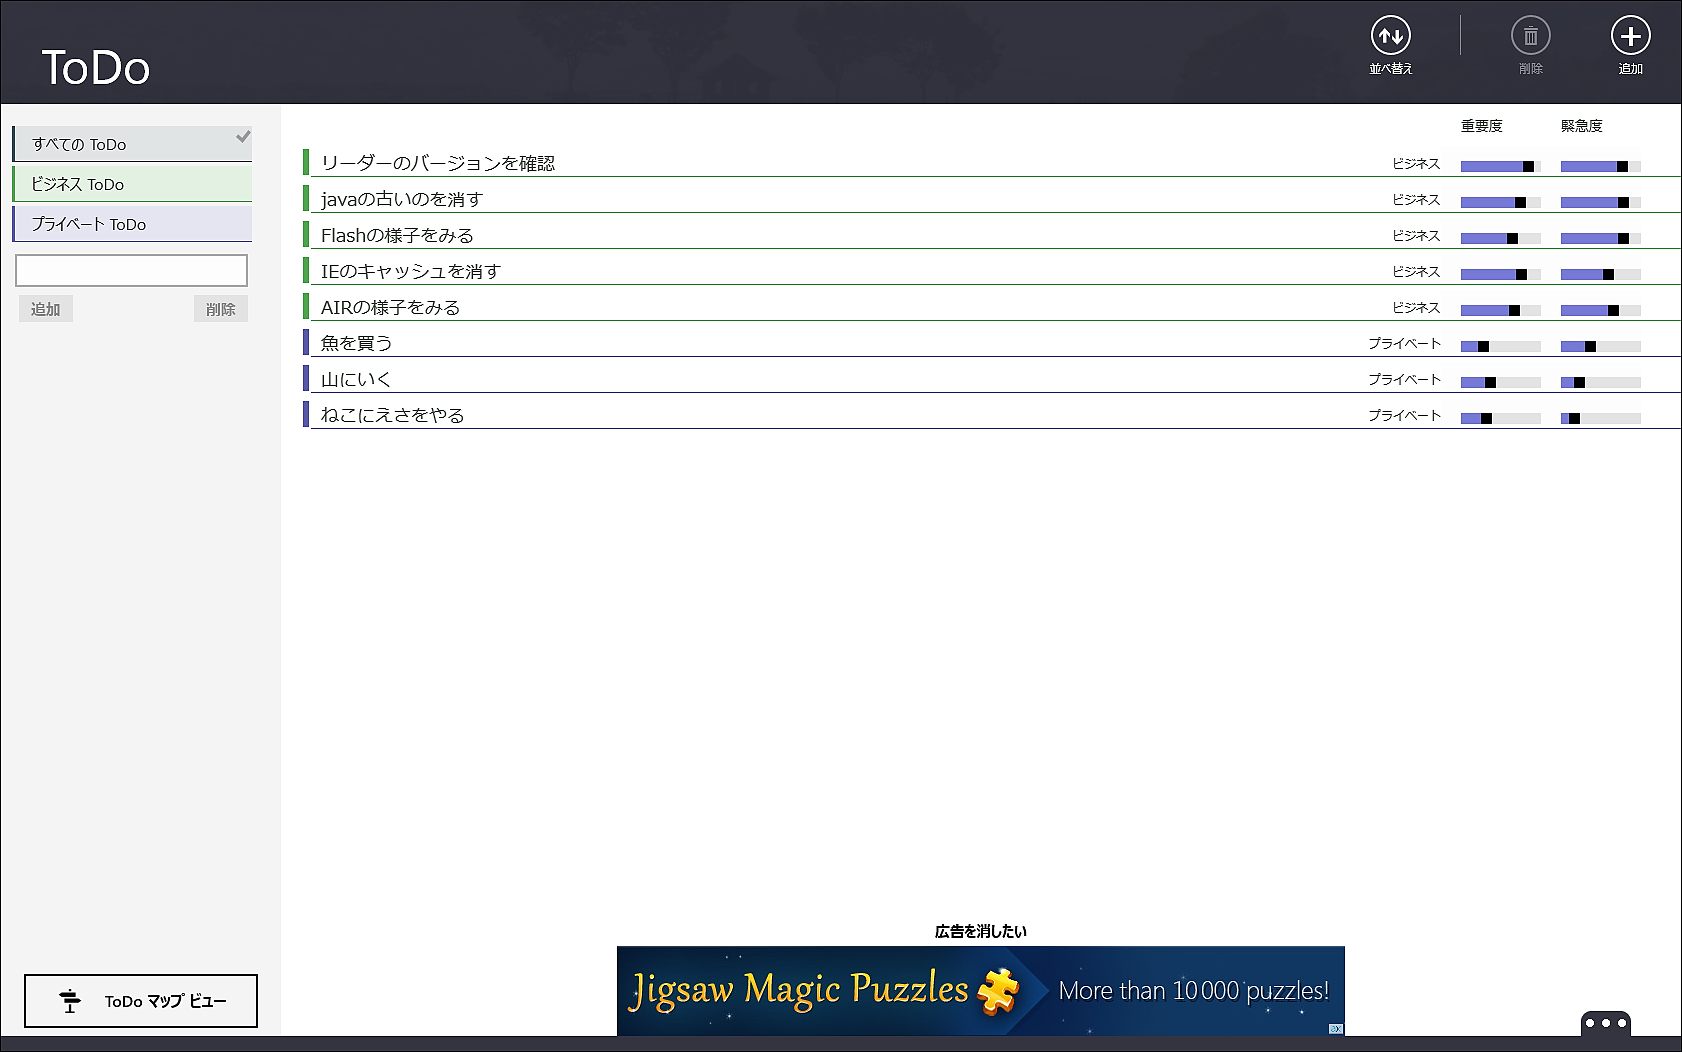The image size is (1682, 1052).
Task: Adjust the 緊急度 slider for 山にいく
Action: (1598, 381)
